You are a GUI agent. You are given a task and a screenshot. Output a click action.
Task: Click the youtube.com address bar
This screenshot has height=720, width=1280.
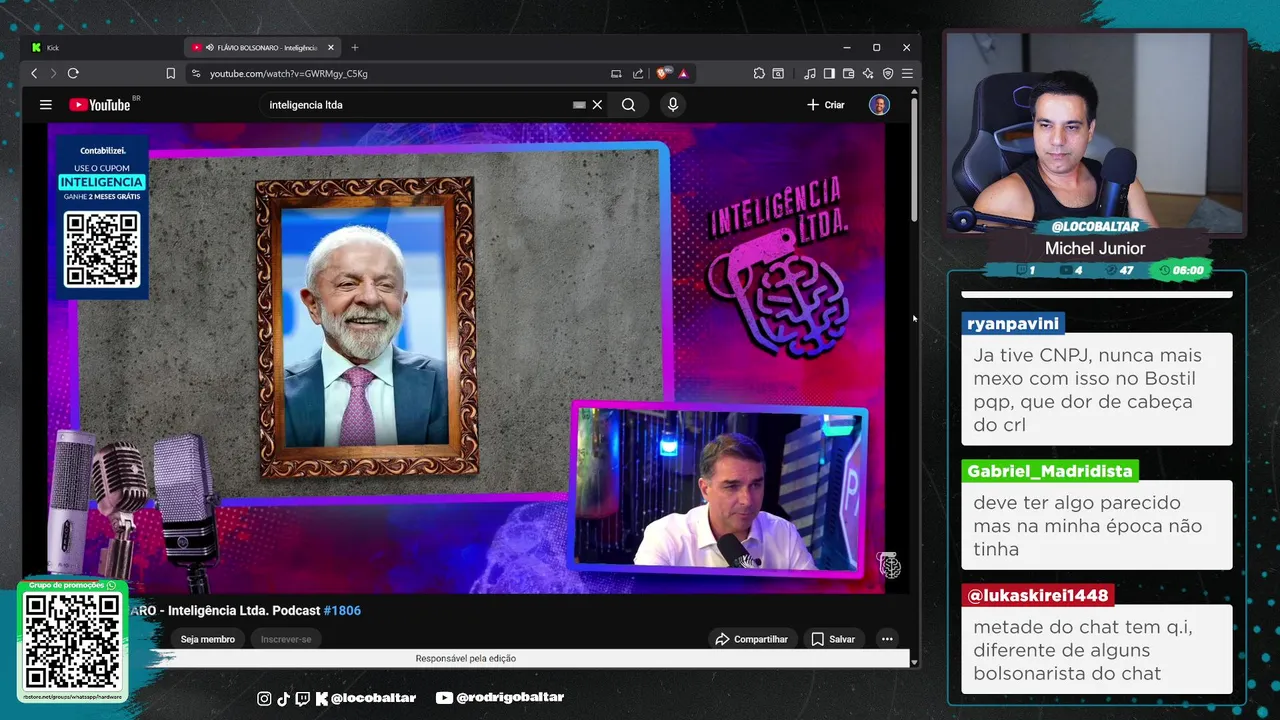point(400,73)
